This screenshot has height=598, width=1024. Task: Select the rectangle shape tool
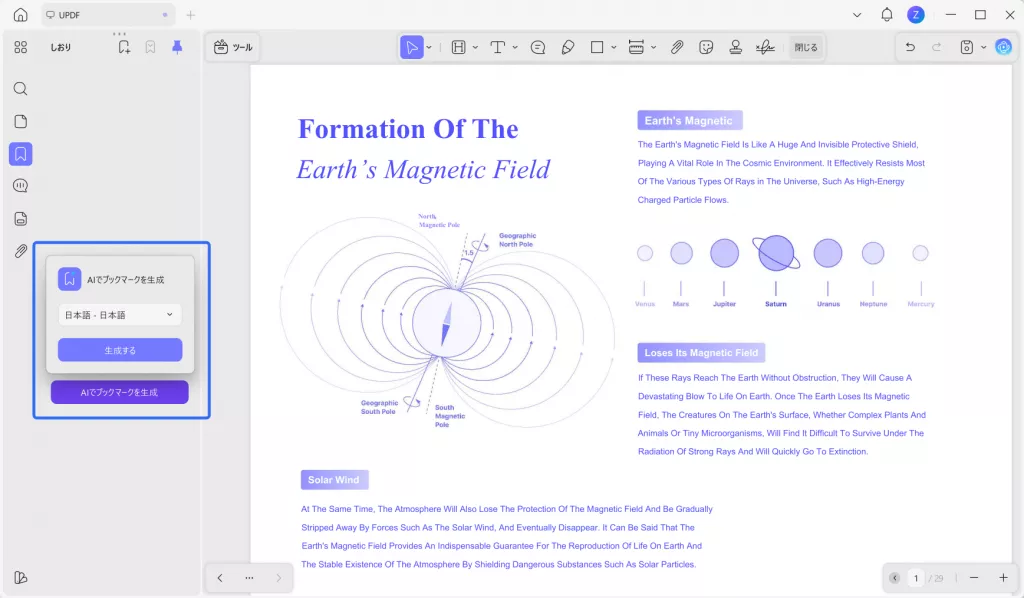(597, 47)
